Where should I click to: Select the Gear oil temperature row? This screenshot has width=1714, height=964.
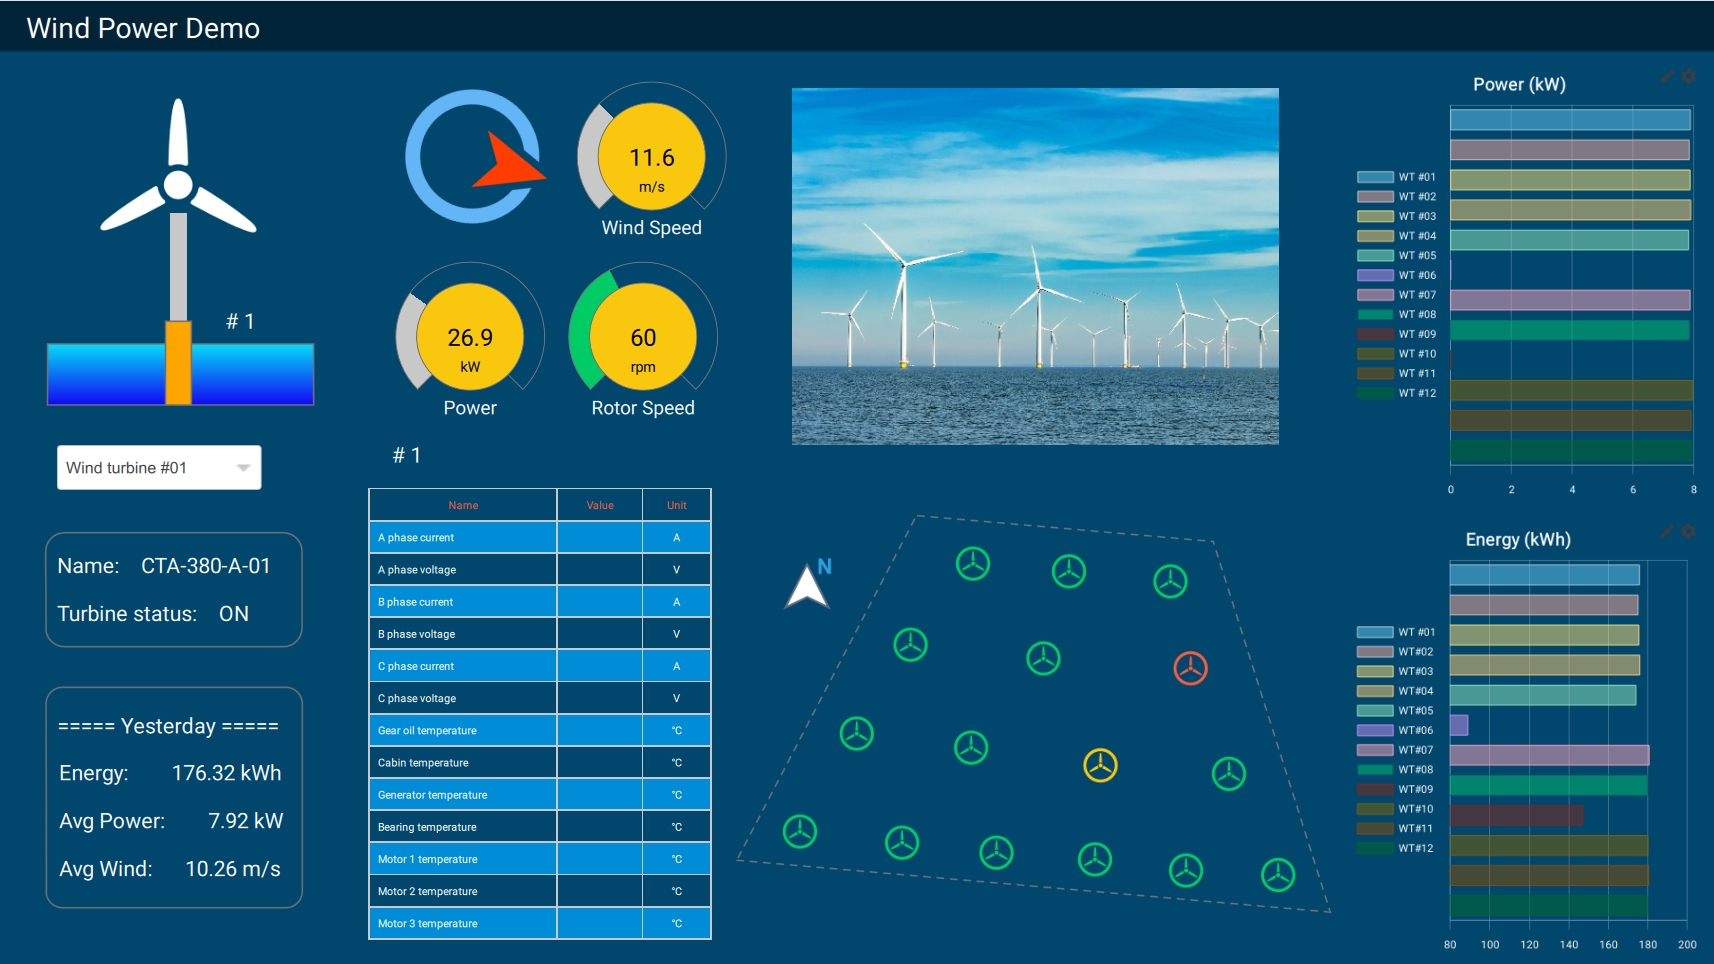[x=539, y=731]
